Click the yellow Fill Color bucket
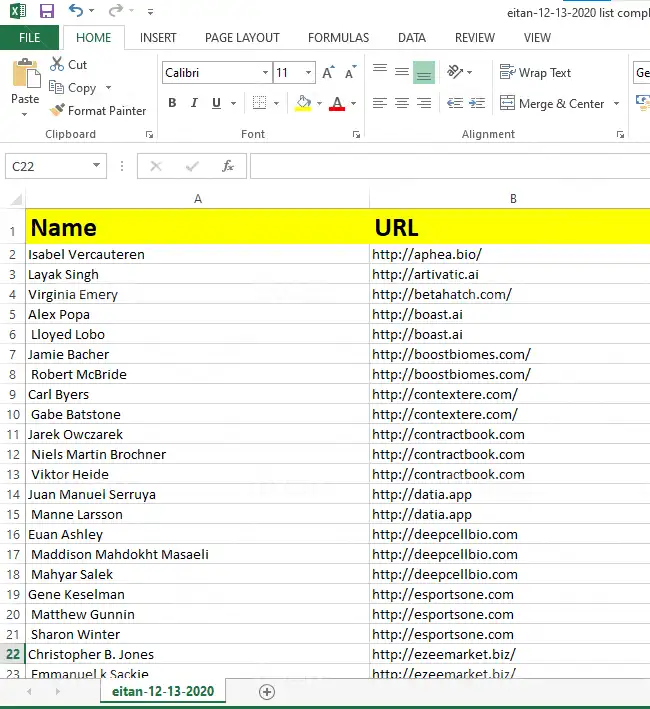 (304, 103)
